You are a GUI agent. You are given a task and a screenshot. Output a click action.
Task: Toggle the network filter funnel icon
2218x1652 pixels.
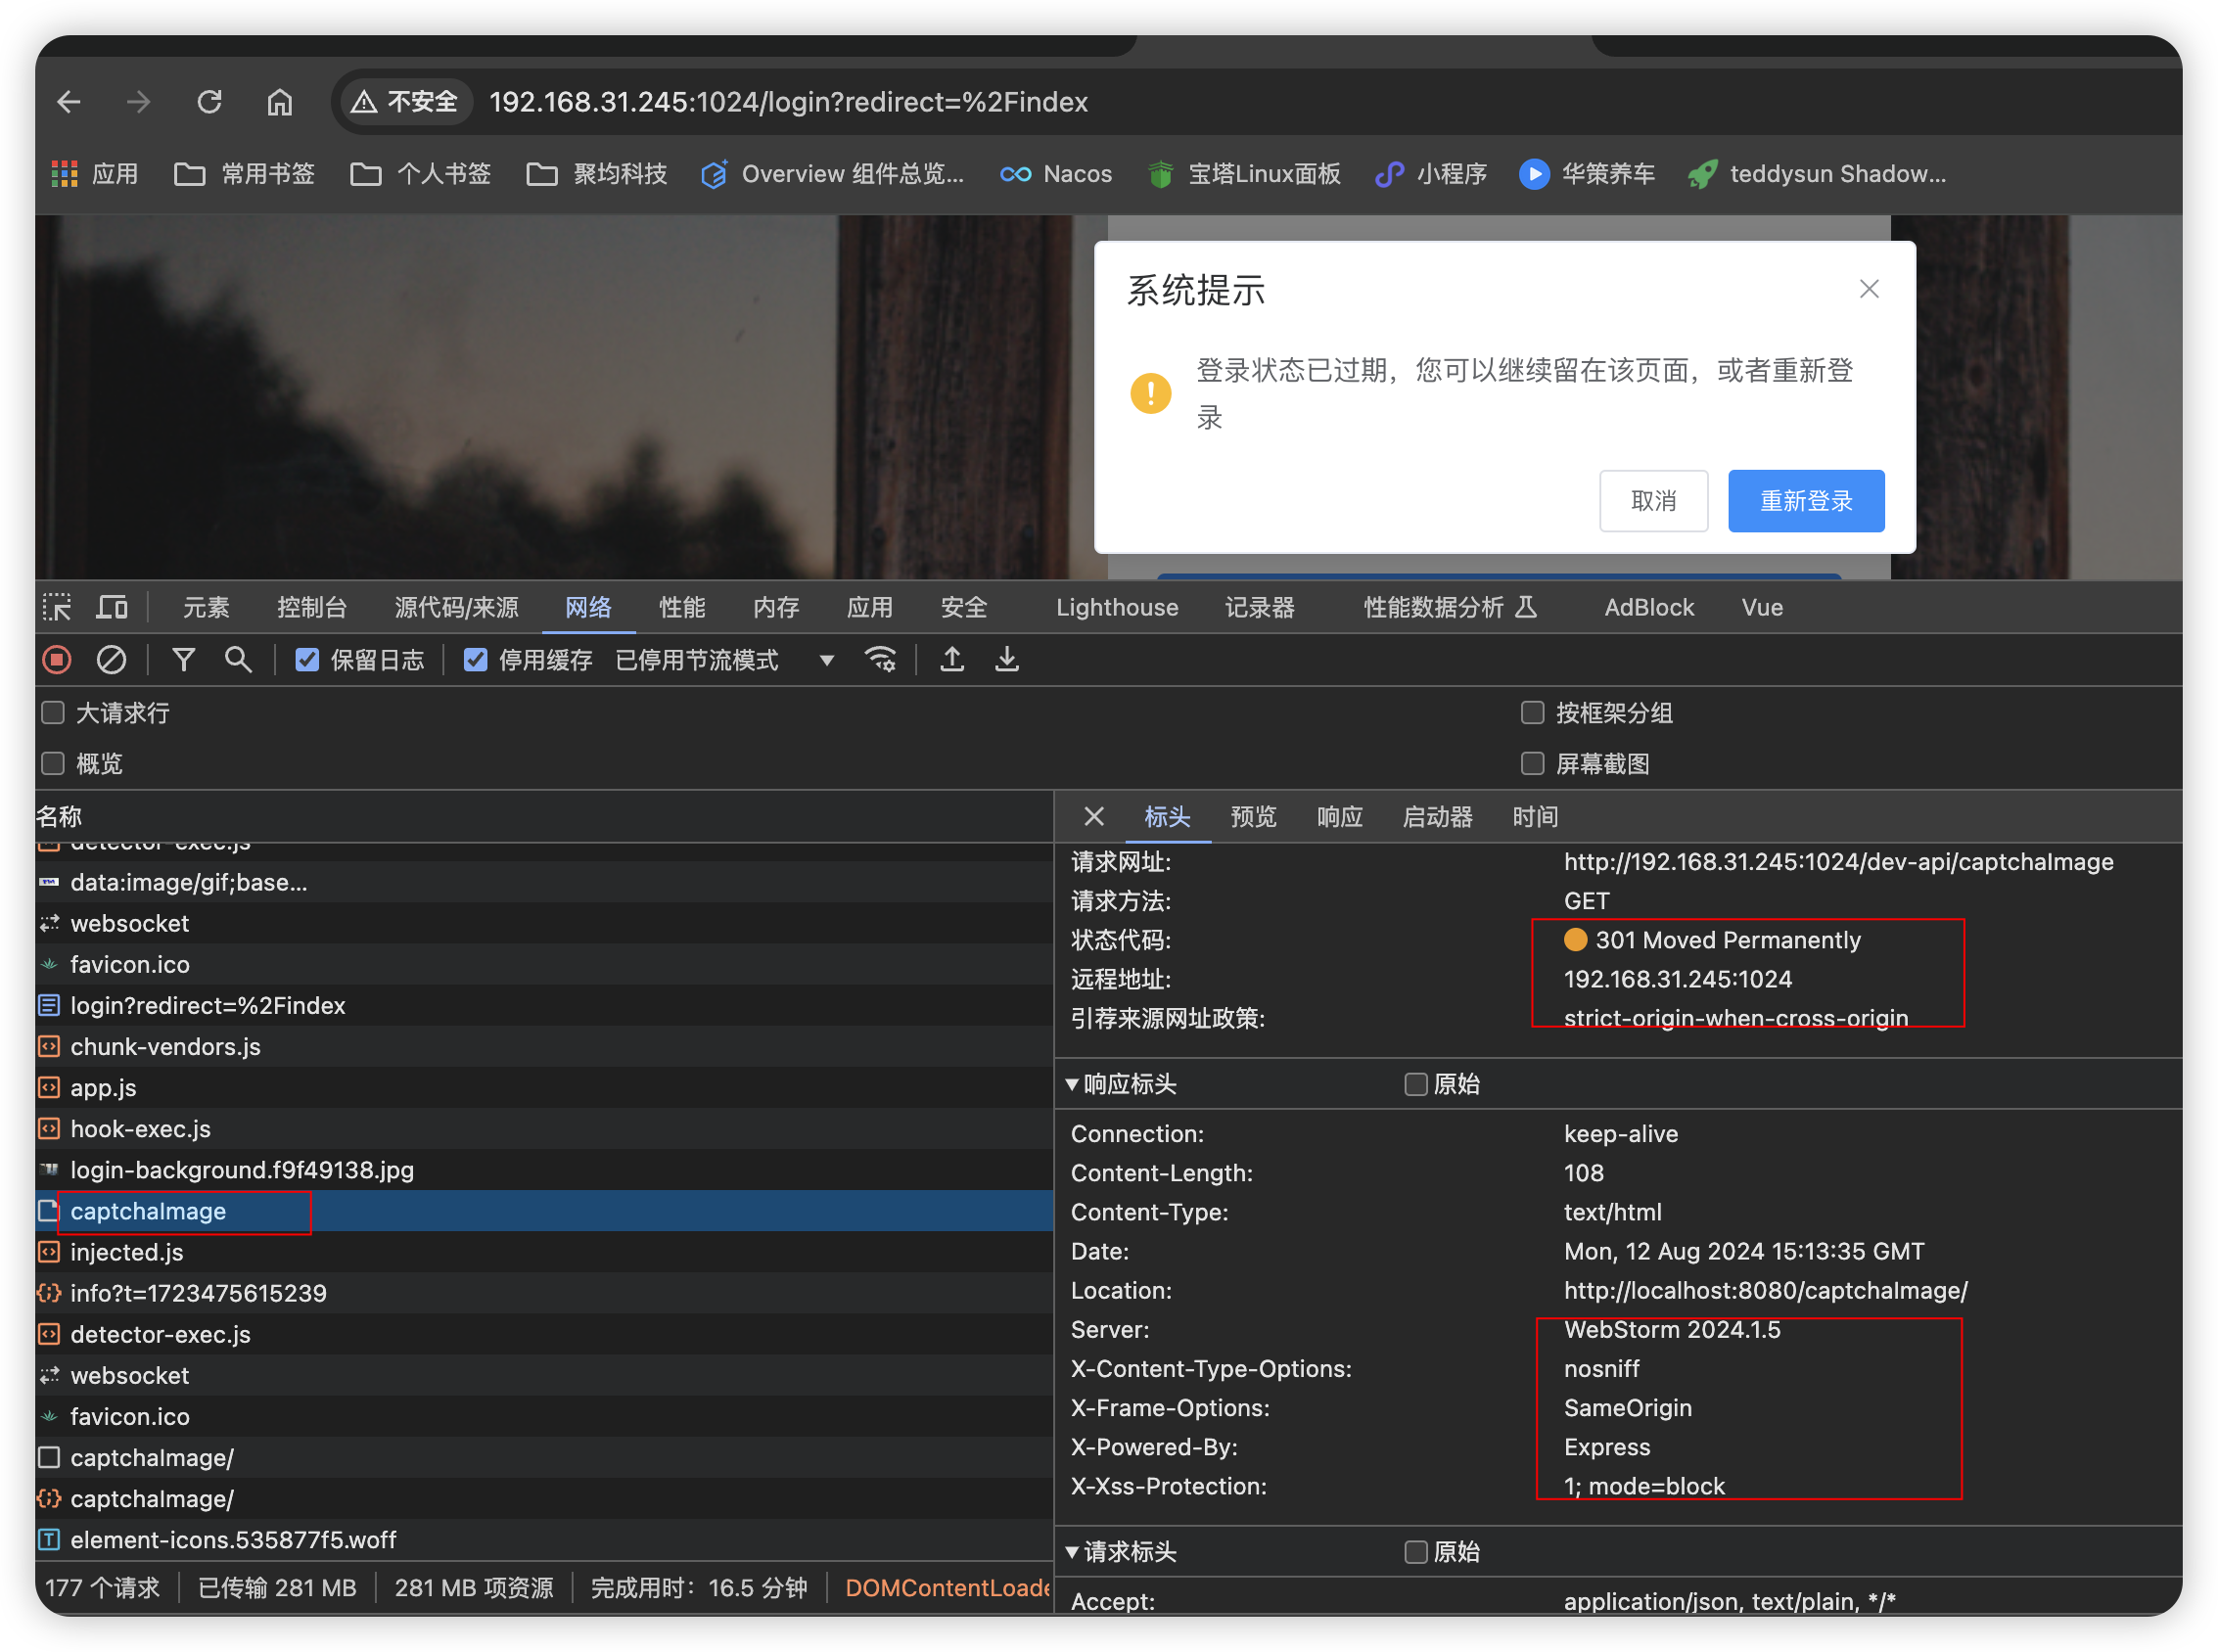coord(184,660)
